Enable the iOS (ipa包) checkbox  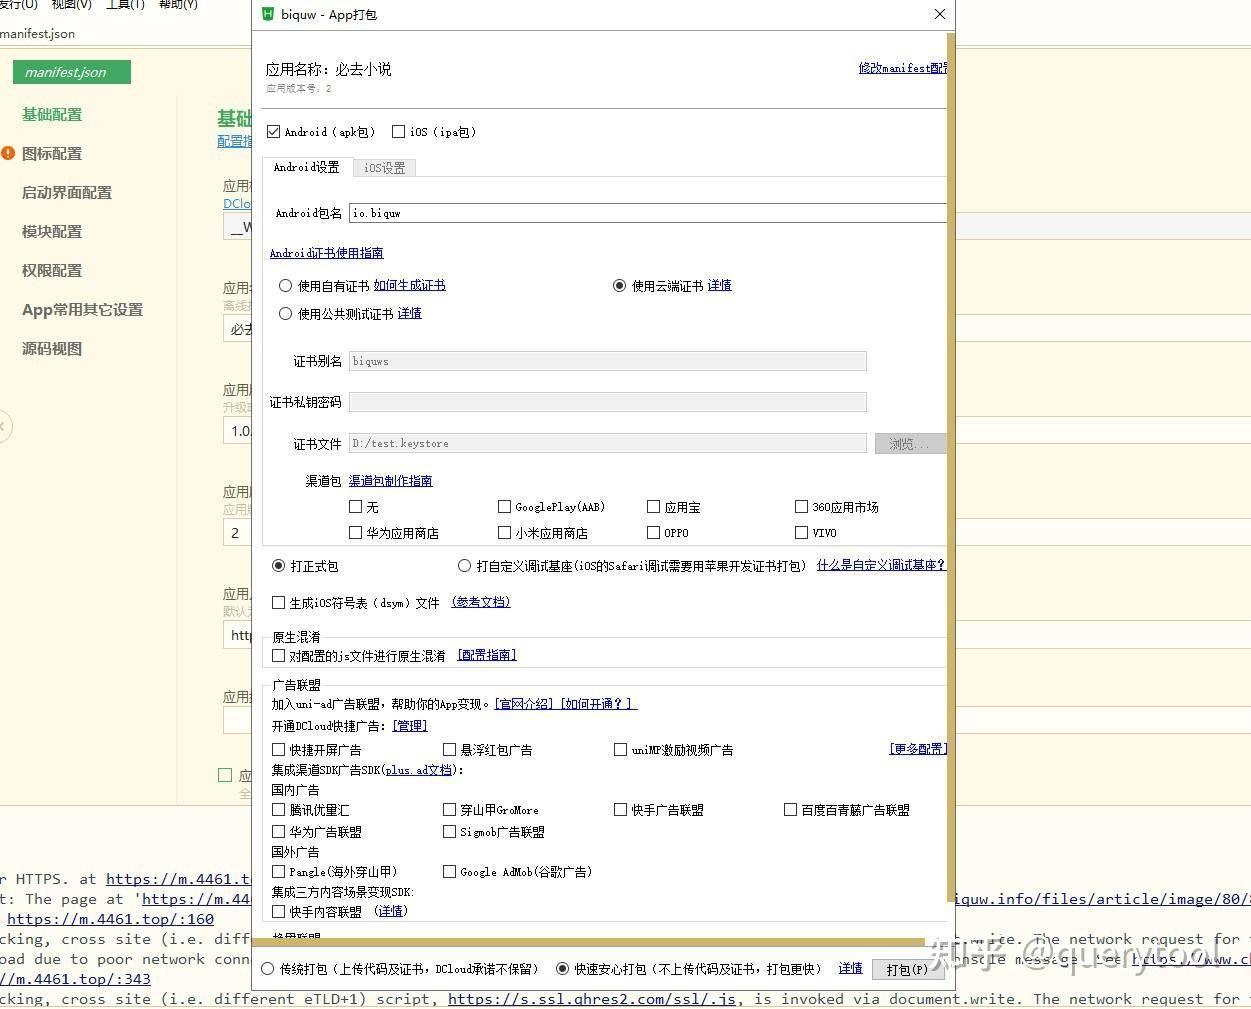click(x=399, y=131)
